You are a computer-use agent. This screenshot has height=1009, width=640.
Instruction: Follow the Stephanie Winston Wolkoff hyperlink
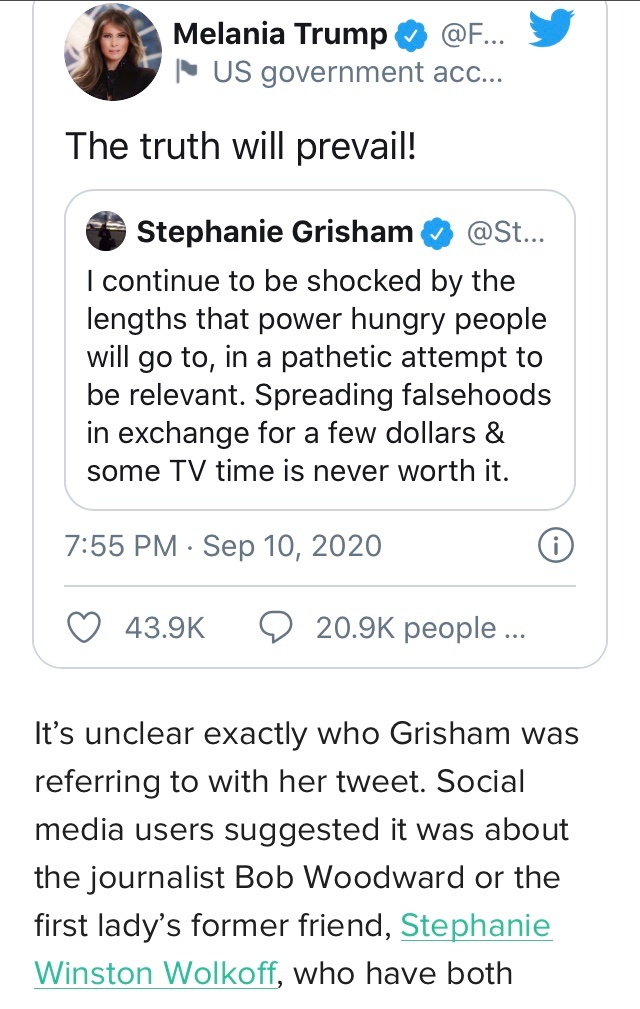coord(155,971)
